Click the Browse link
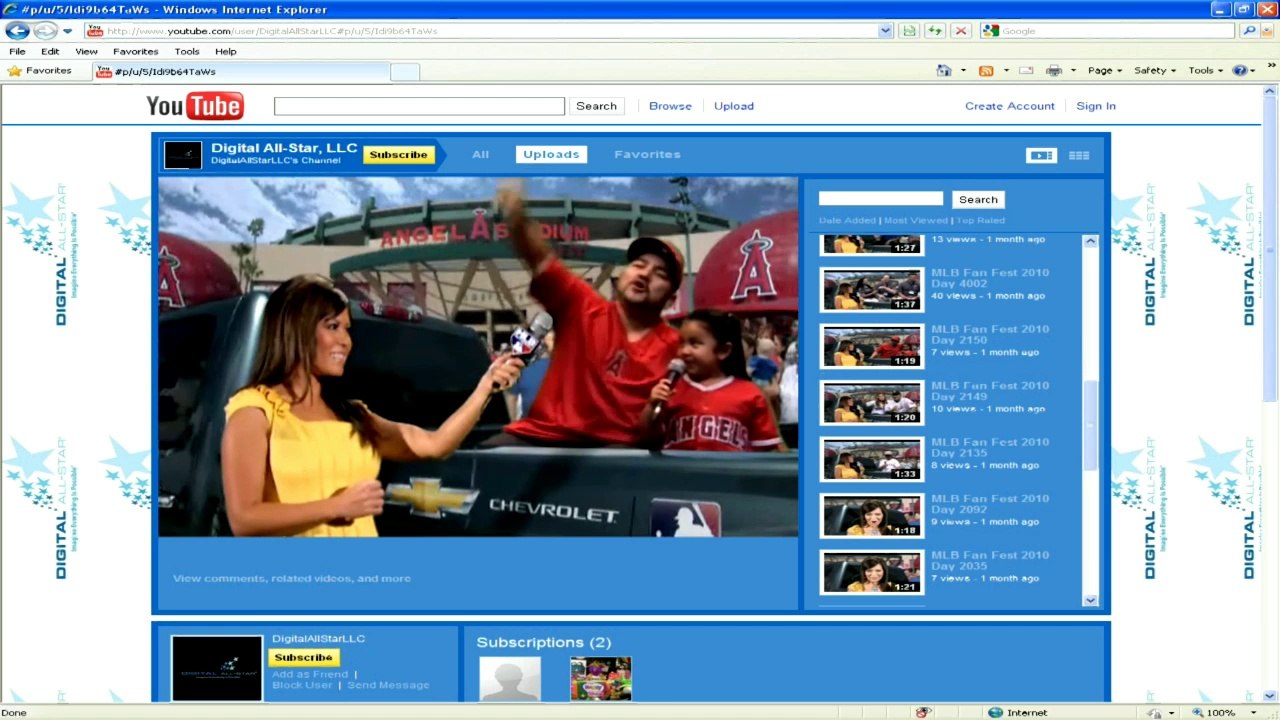The image size is (1280, 720). [x=670, y=106]
